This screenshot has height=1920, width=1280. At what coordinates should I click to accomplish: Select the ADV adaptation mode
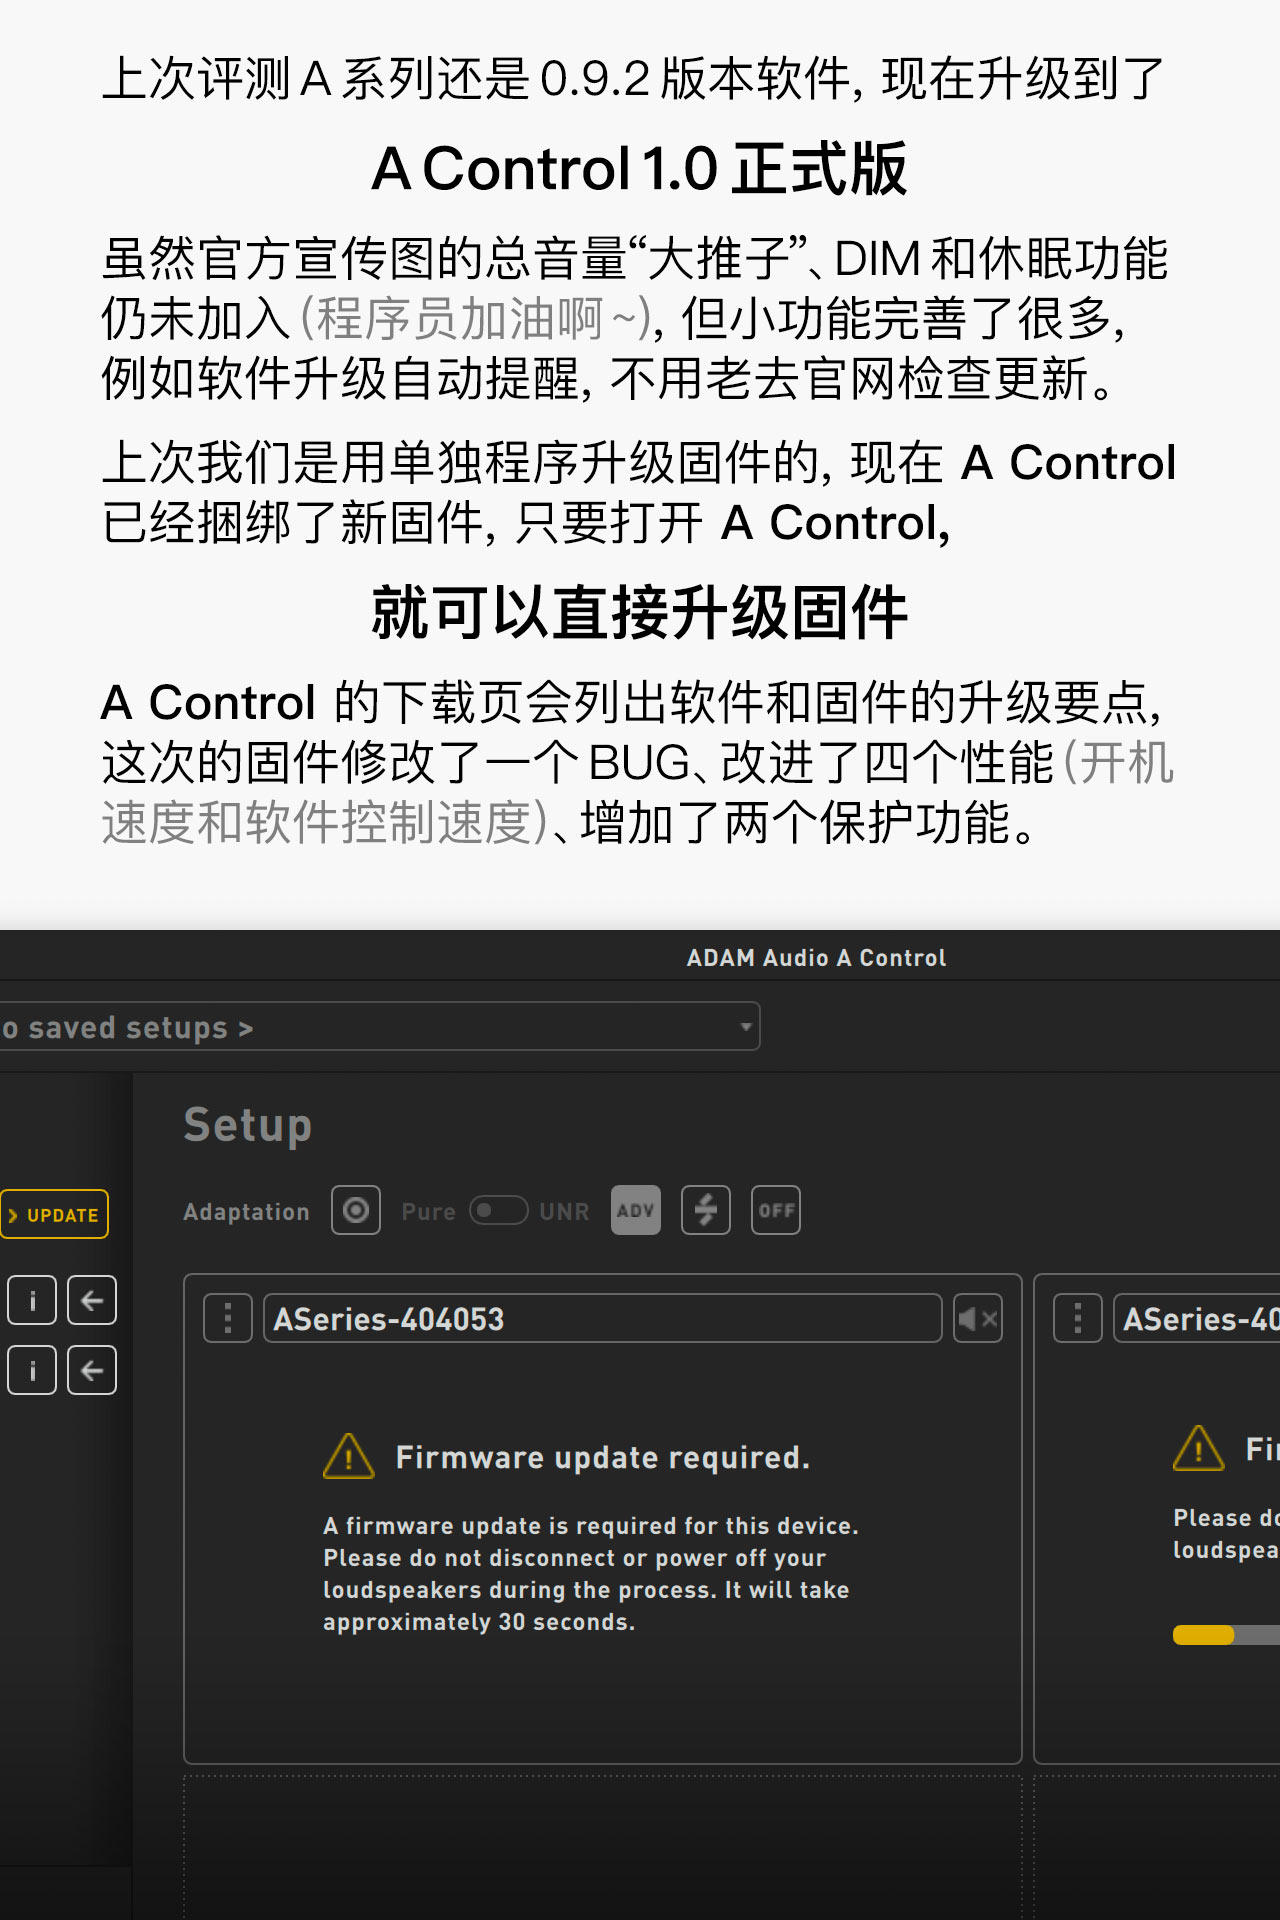(x=636, y=1210)
